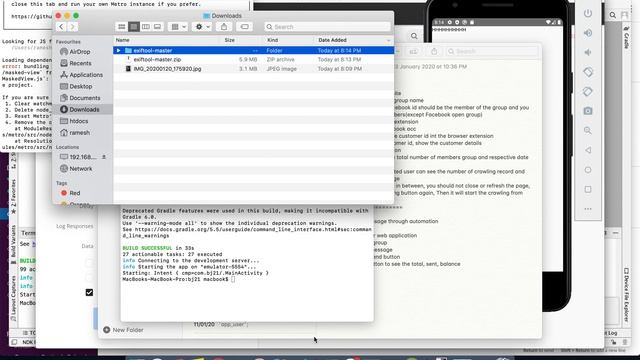
Task: Select the Red tag in sidebar
Action: pyautogui.click(x=71, y=193)
